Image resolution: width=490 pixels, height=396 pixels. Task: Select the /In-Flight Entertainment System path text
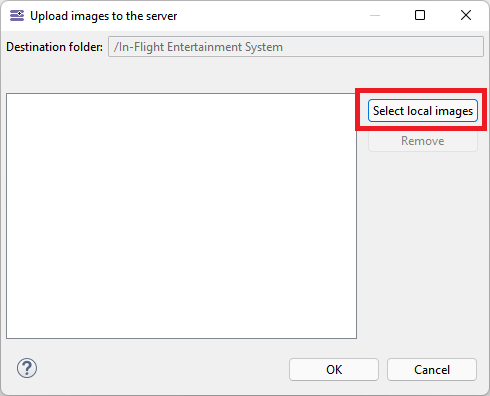click(x=198, y=47)
